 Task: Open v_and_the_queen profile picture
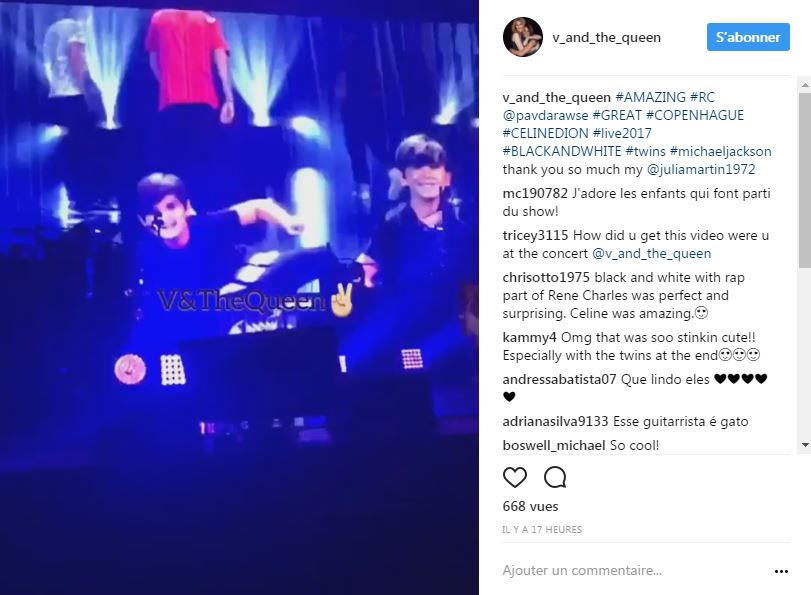[523, 37]
